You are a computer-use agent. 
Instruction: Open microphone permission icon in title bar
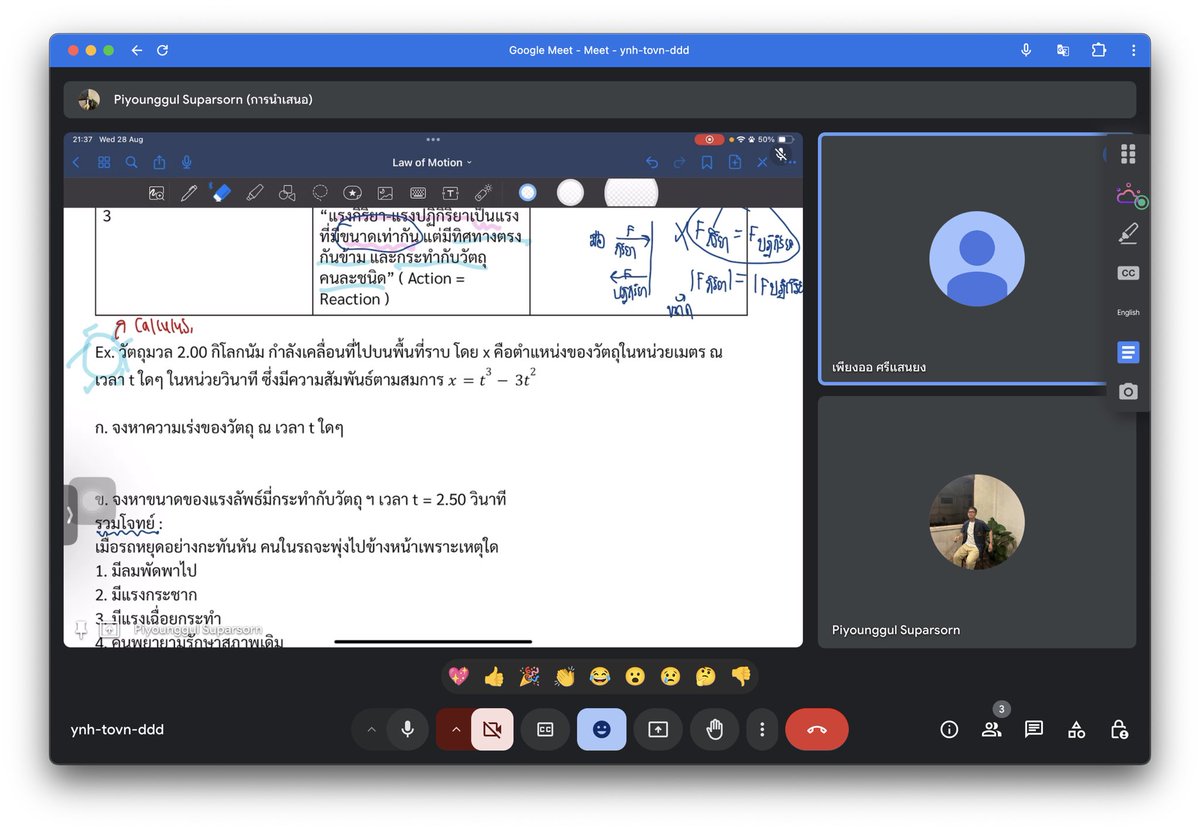point(1026,50)
